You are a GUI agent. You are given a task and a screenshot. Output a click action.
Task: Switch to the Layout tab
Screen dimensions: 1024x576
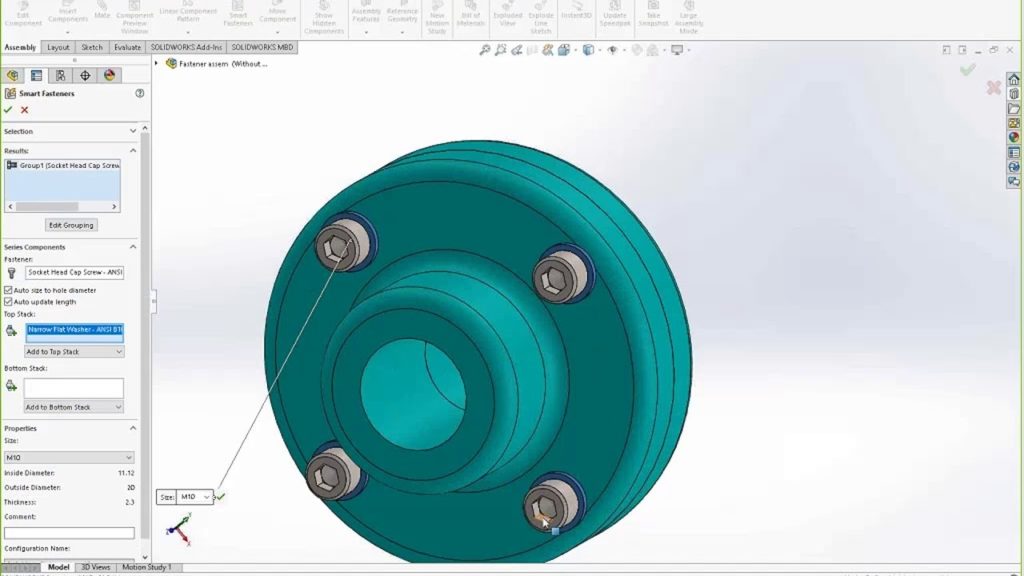(x=57, y=47)
